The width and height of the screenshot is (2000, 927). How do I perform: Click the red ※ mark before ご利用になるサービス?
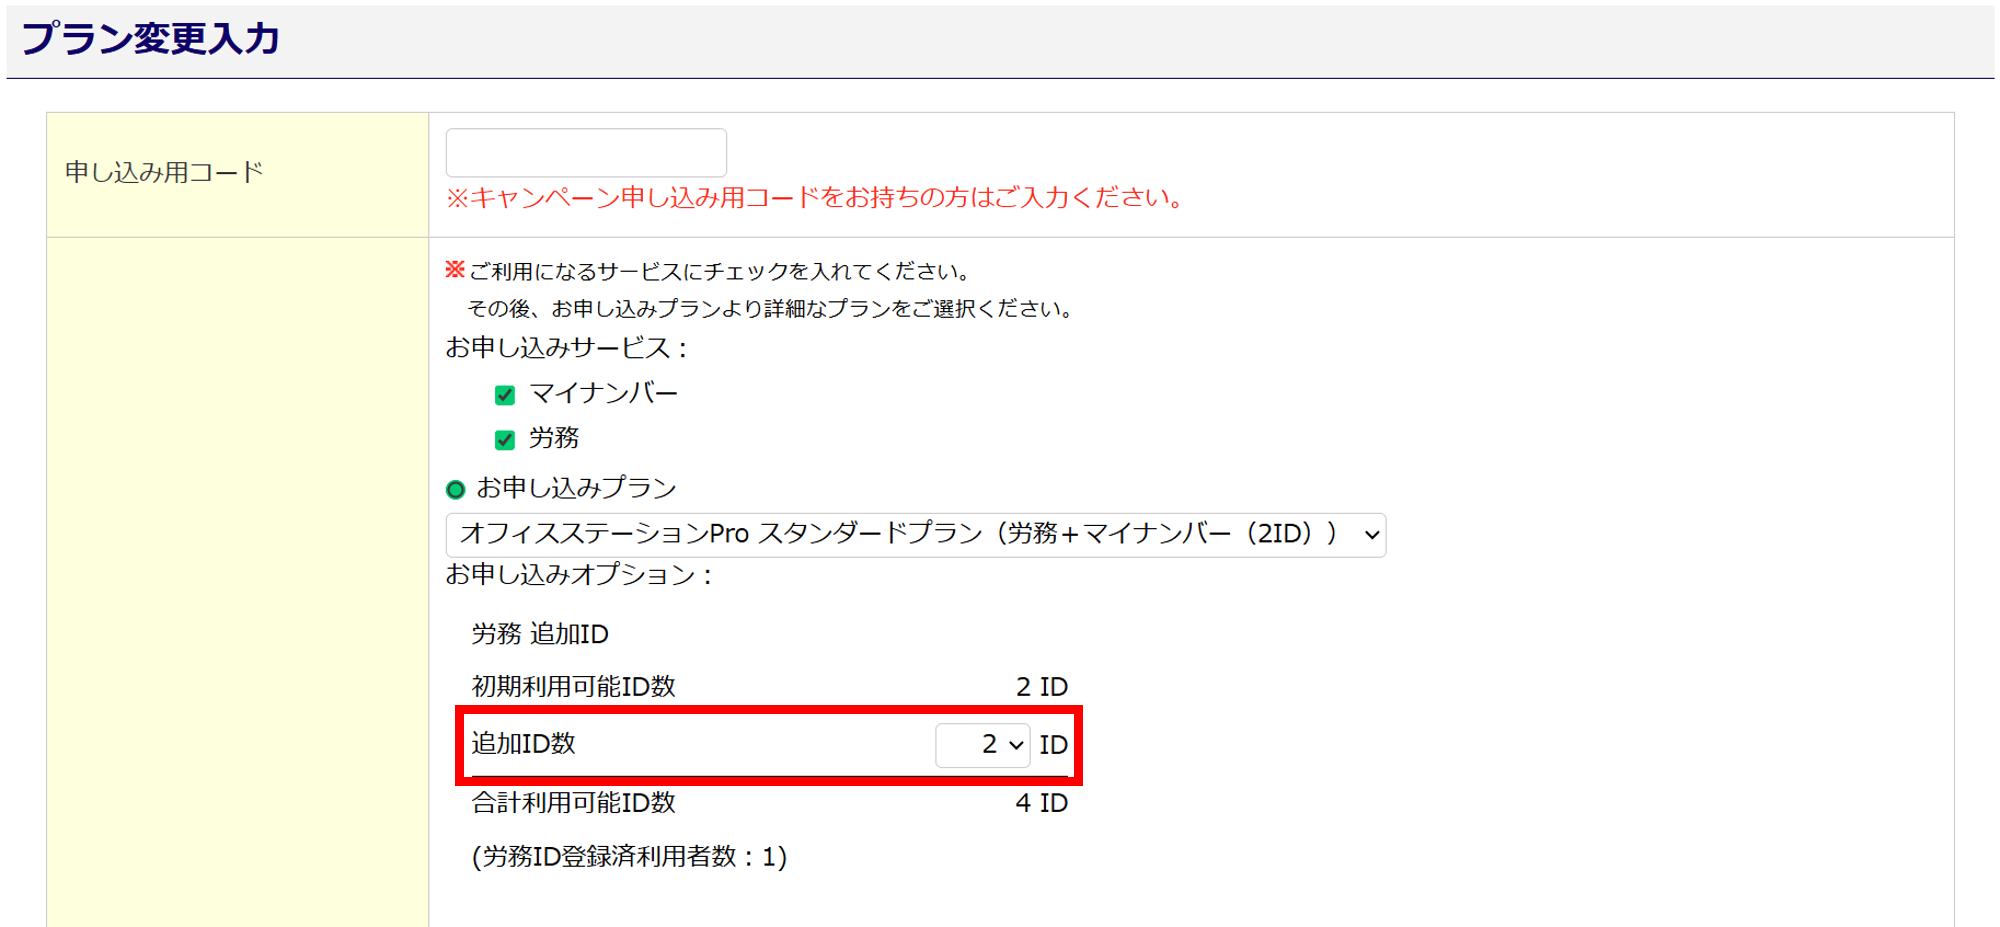pos(455,270)
